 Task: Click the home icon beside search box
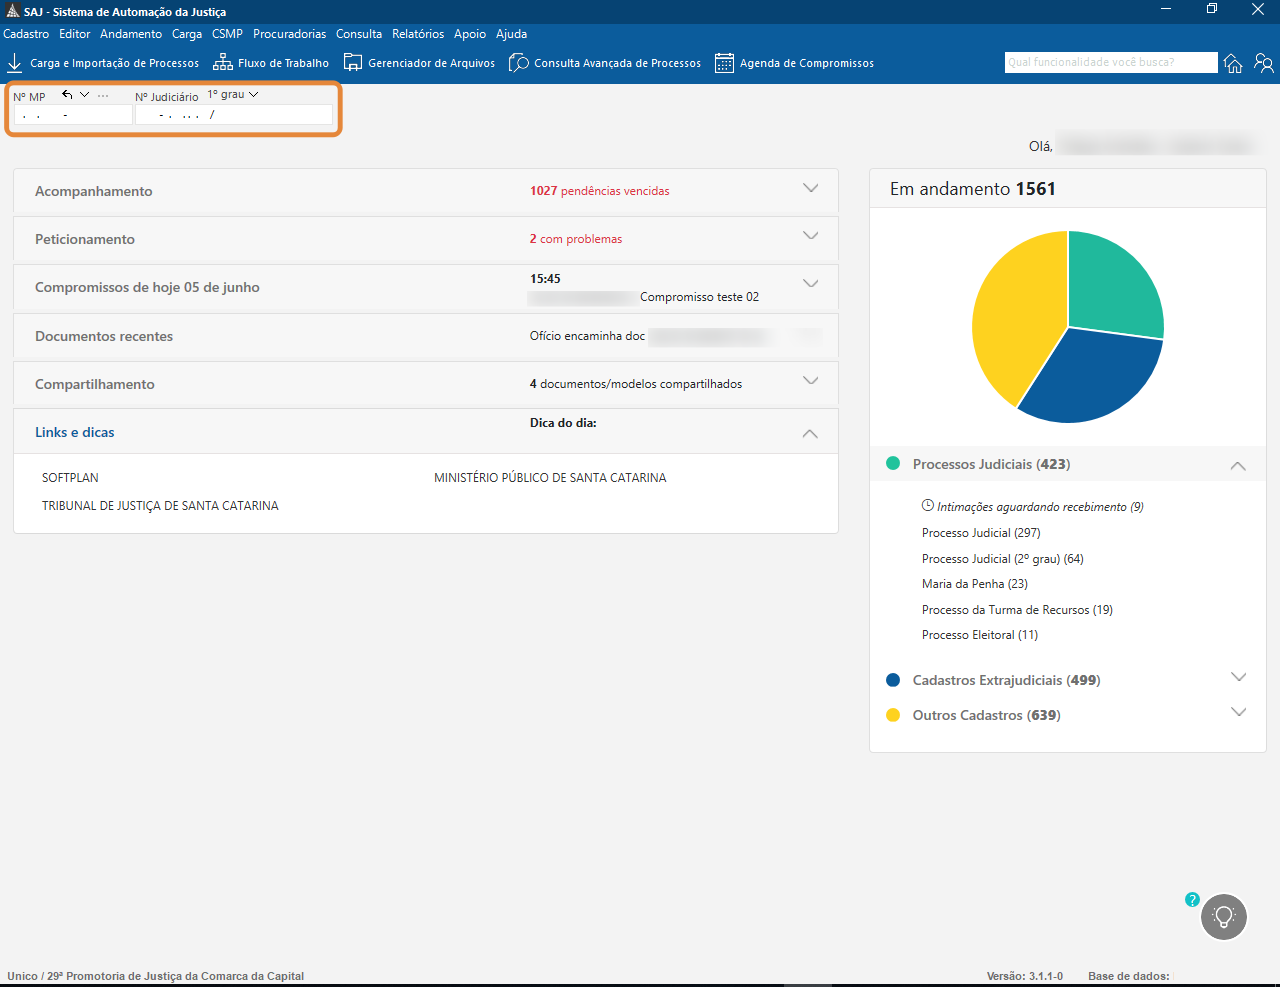click(1233, 63)
